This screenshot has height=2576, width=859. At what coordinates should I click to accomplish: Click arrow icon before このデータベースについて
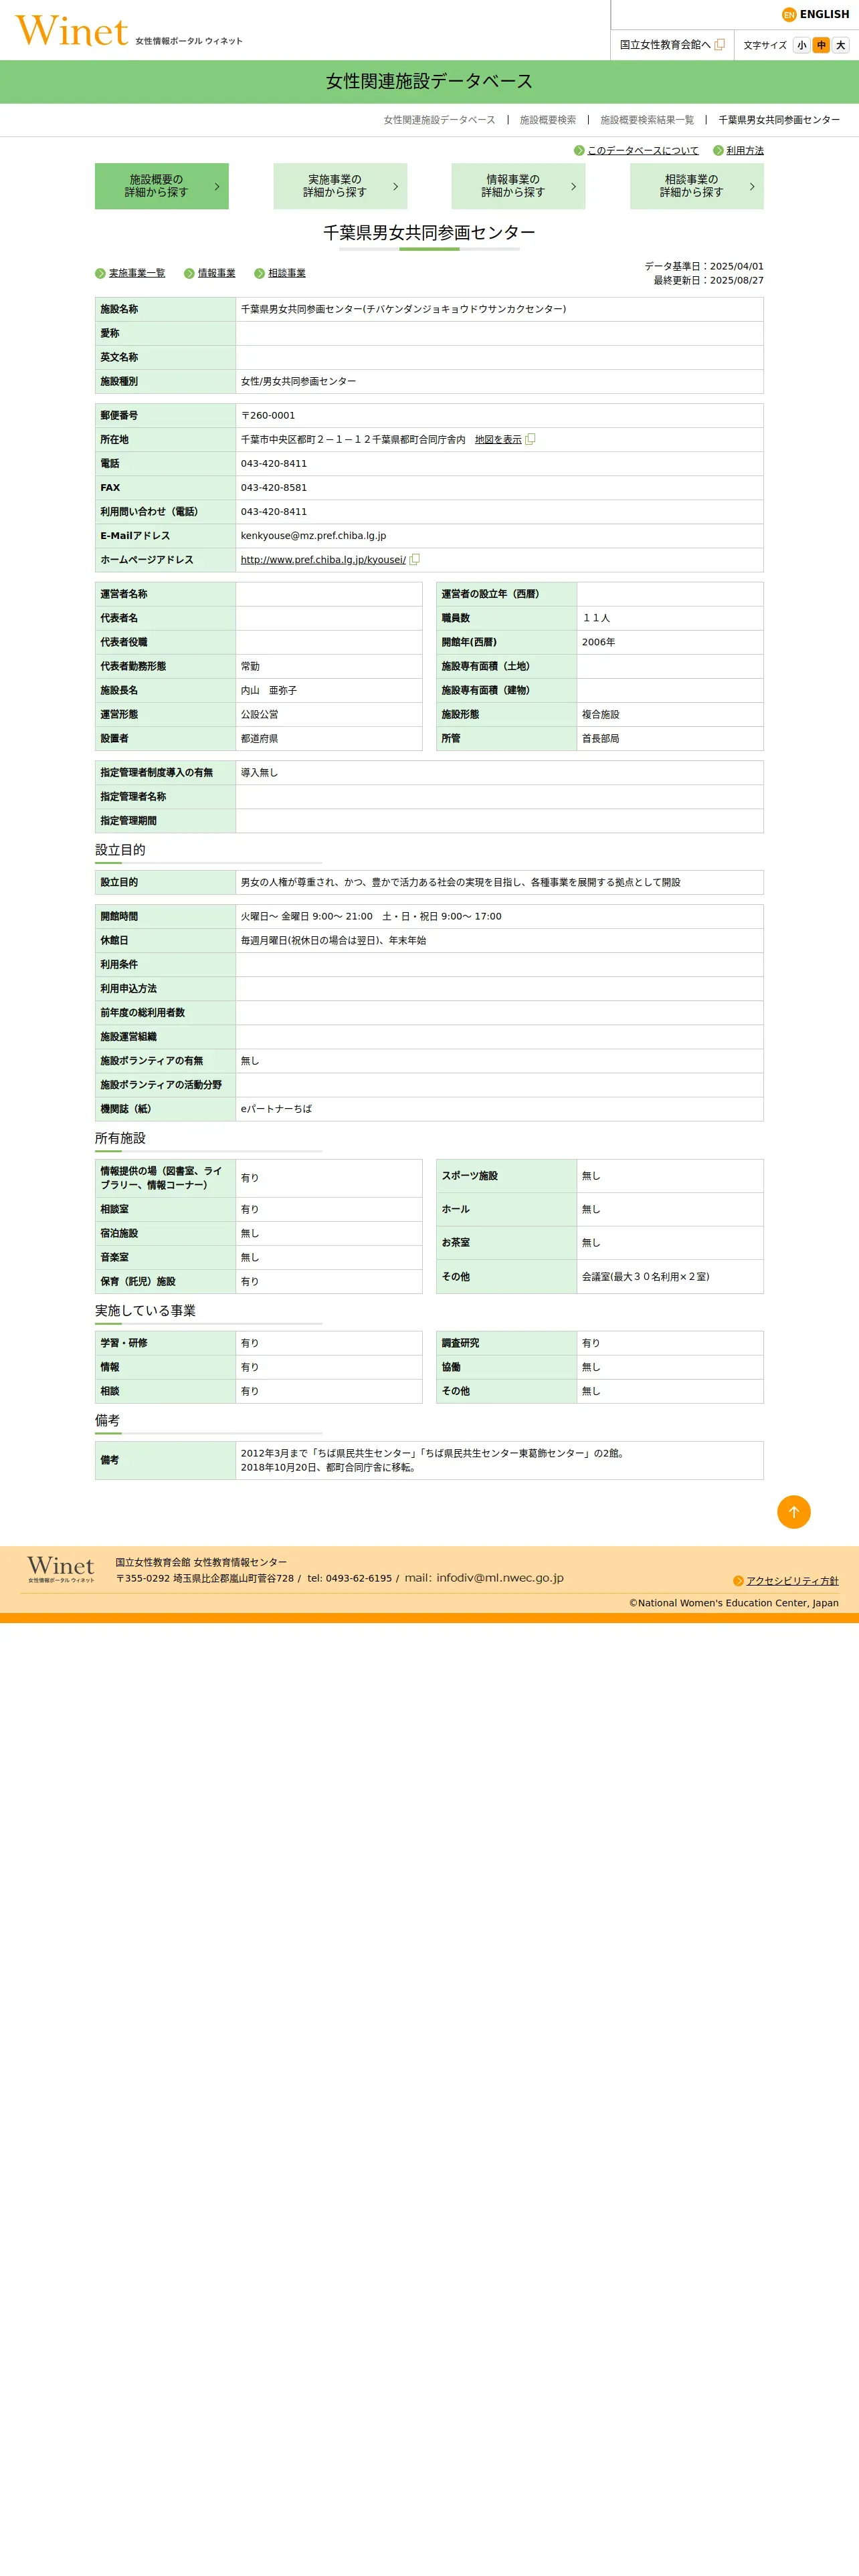(579, 151)
